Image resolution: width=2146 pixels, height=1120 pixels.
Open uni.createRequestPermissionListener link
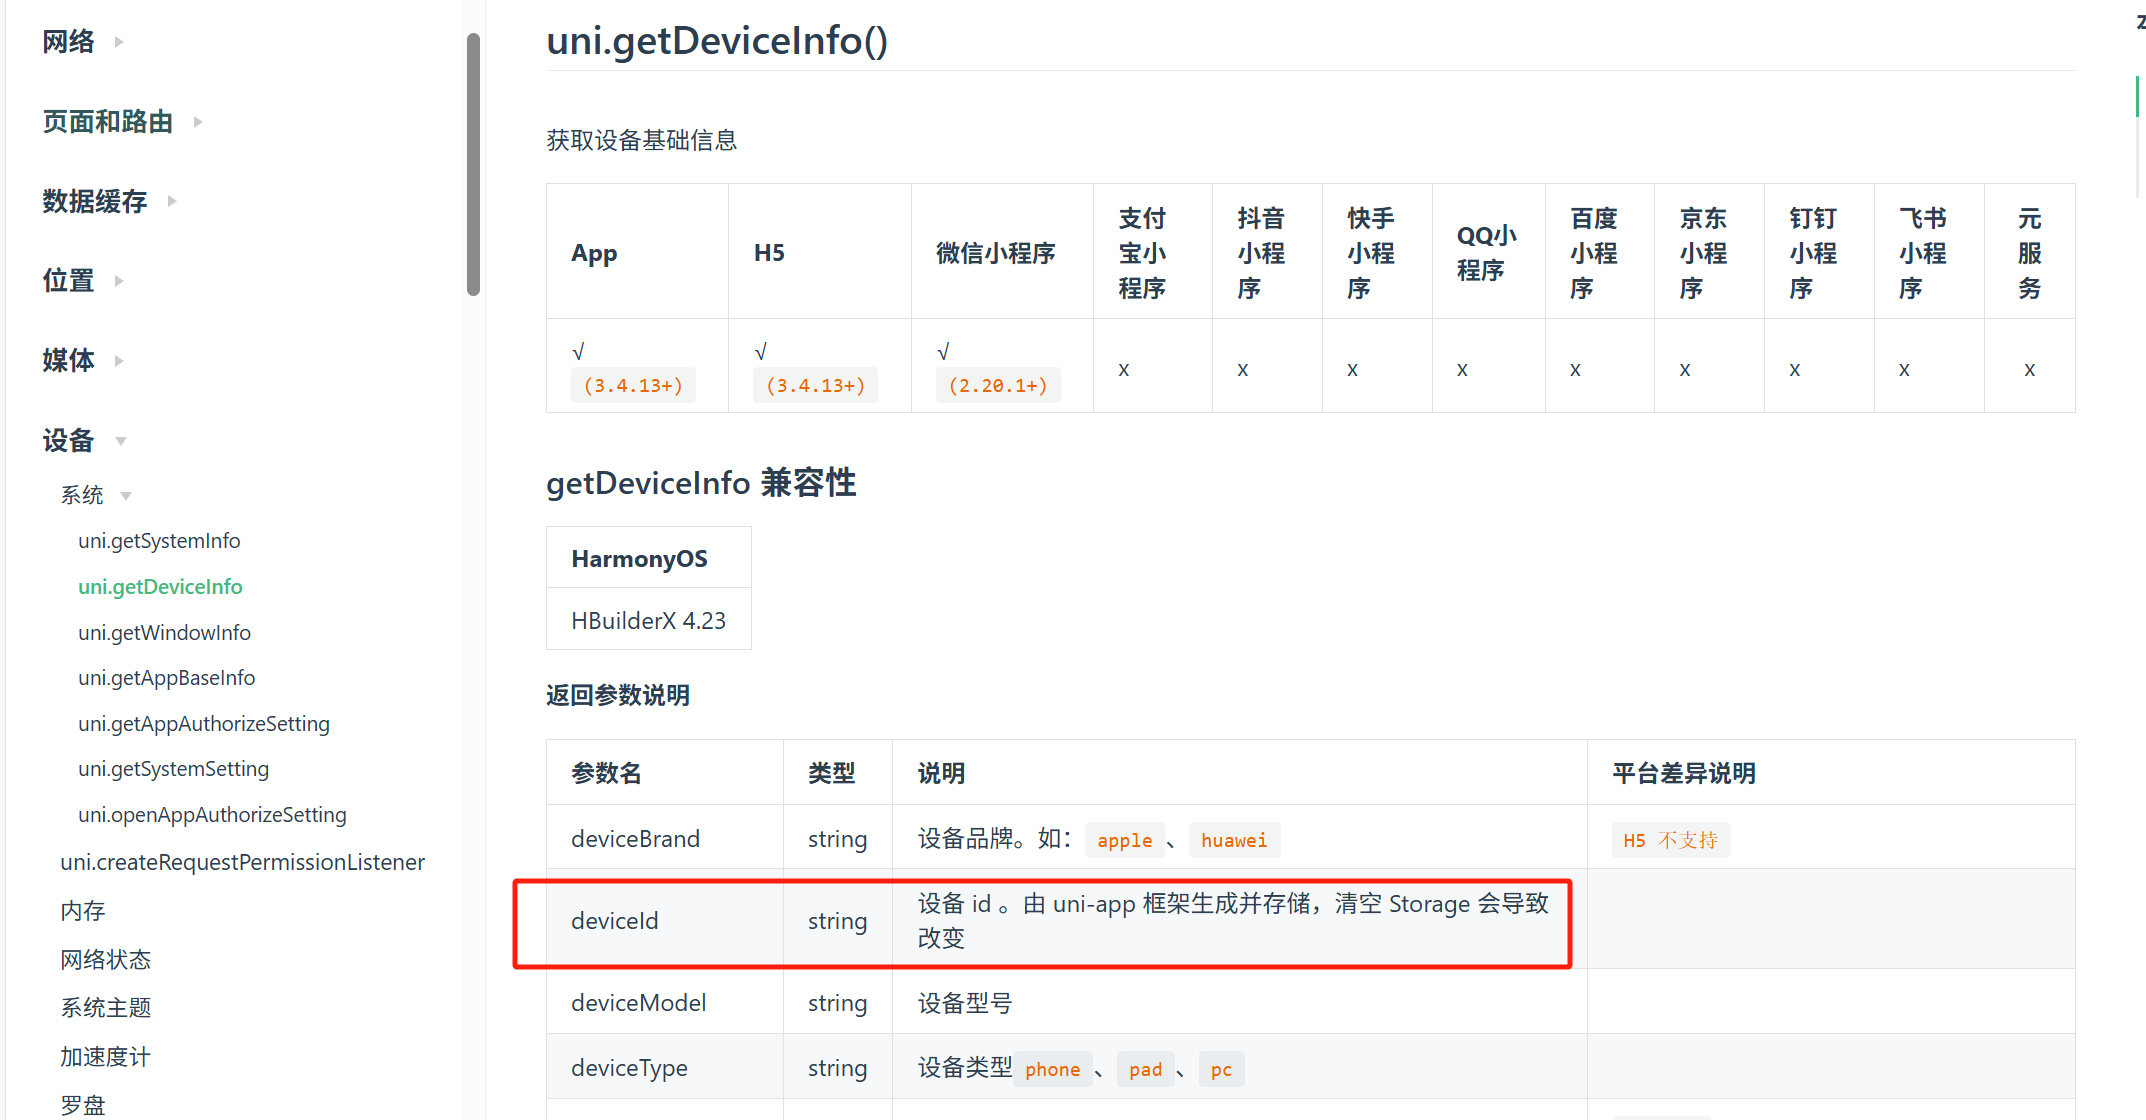242,862
